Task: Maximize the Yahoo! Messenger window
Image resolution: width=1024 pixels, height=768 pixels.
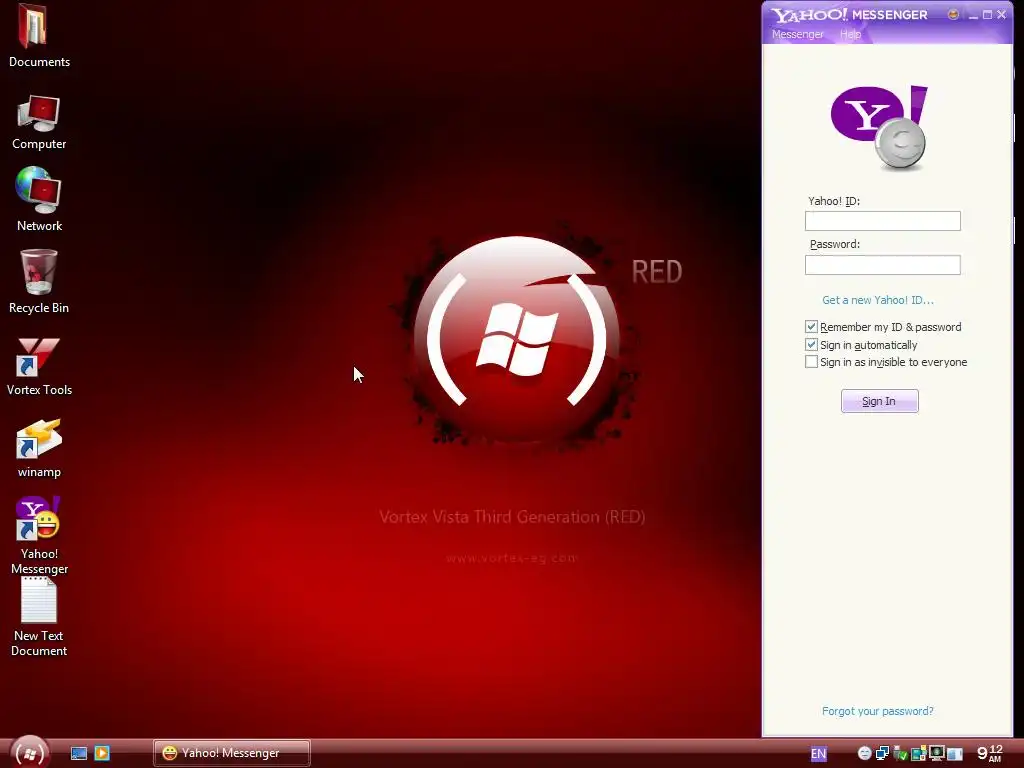Action: (987, 14)
